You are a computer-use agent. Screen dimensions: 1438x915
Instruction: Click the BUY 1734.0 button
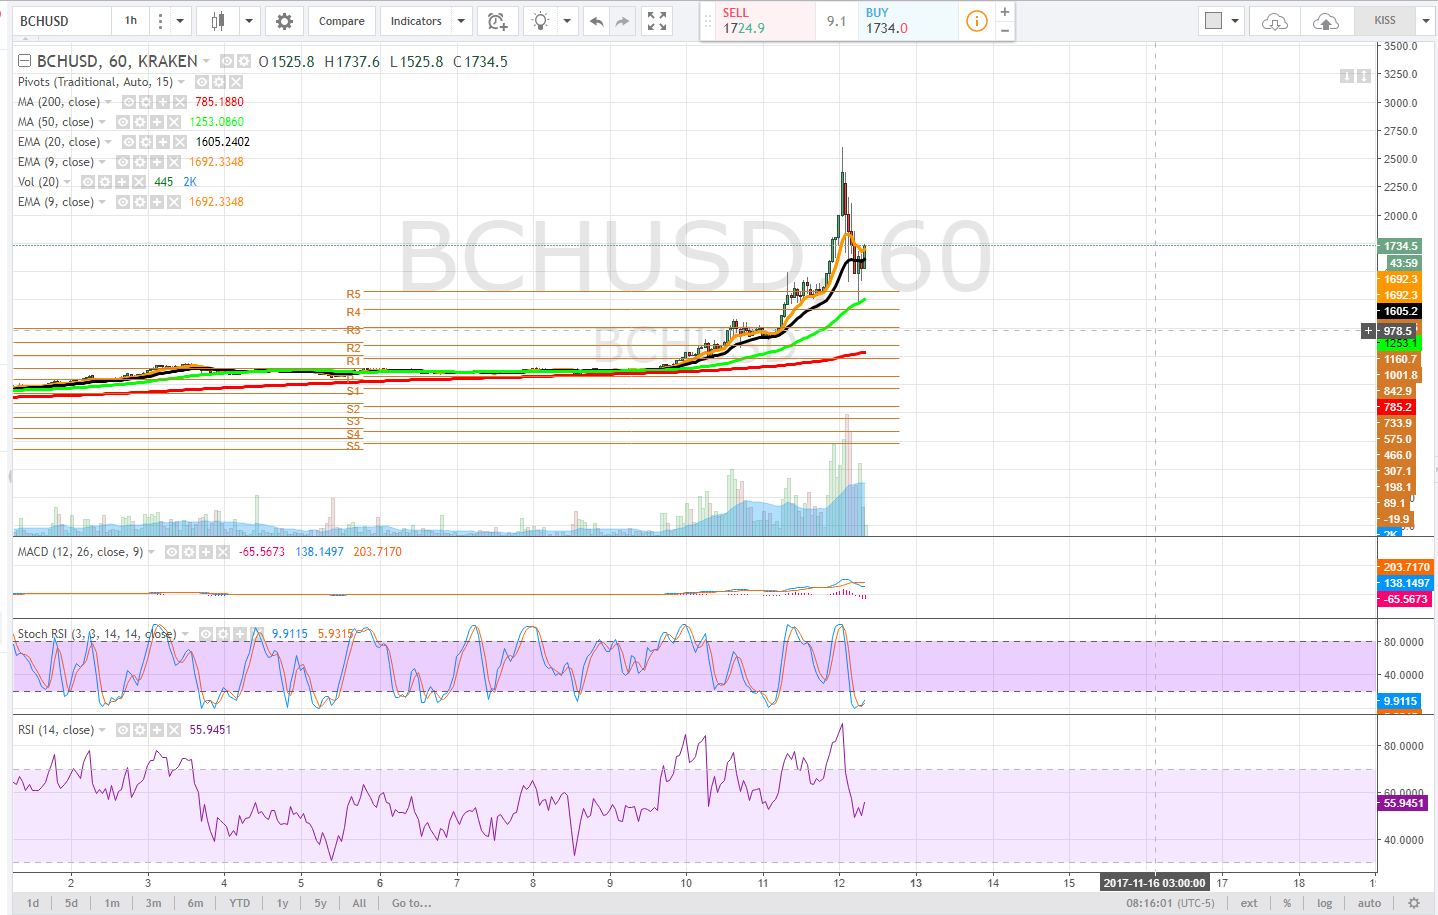click(x=908, y=21)
